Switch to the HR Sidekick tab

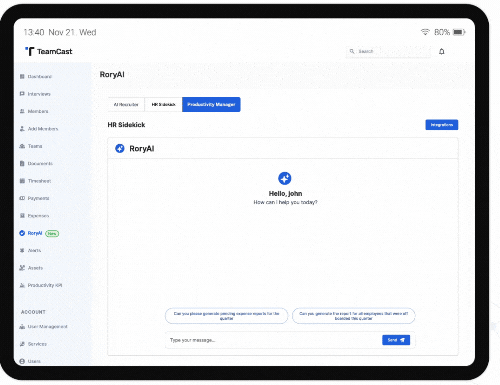pyautogui.click(x=163, y=105)
